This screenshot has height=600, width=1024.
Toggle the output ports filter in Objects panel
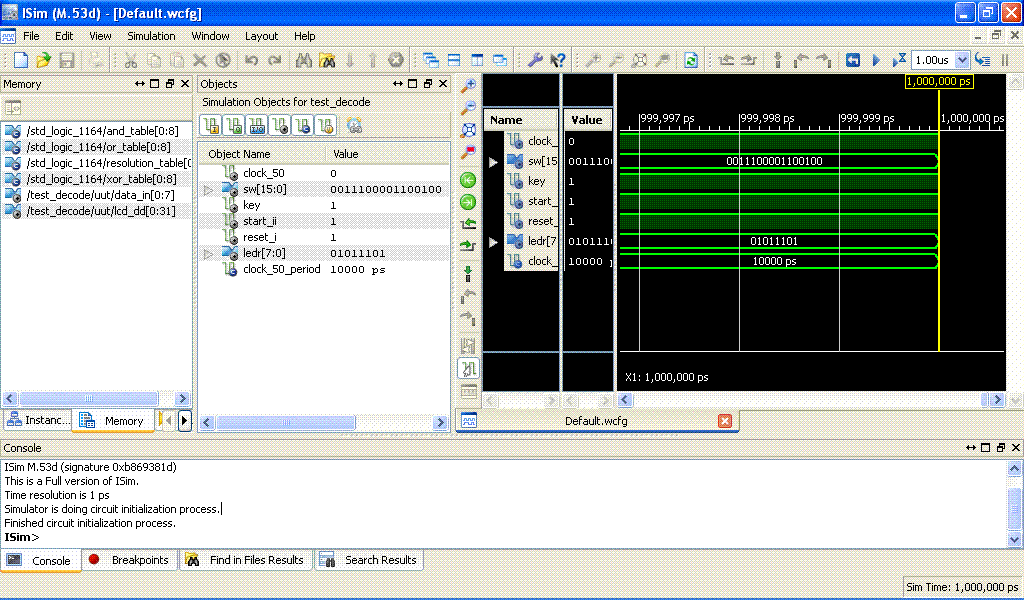(x=234, y=125)
